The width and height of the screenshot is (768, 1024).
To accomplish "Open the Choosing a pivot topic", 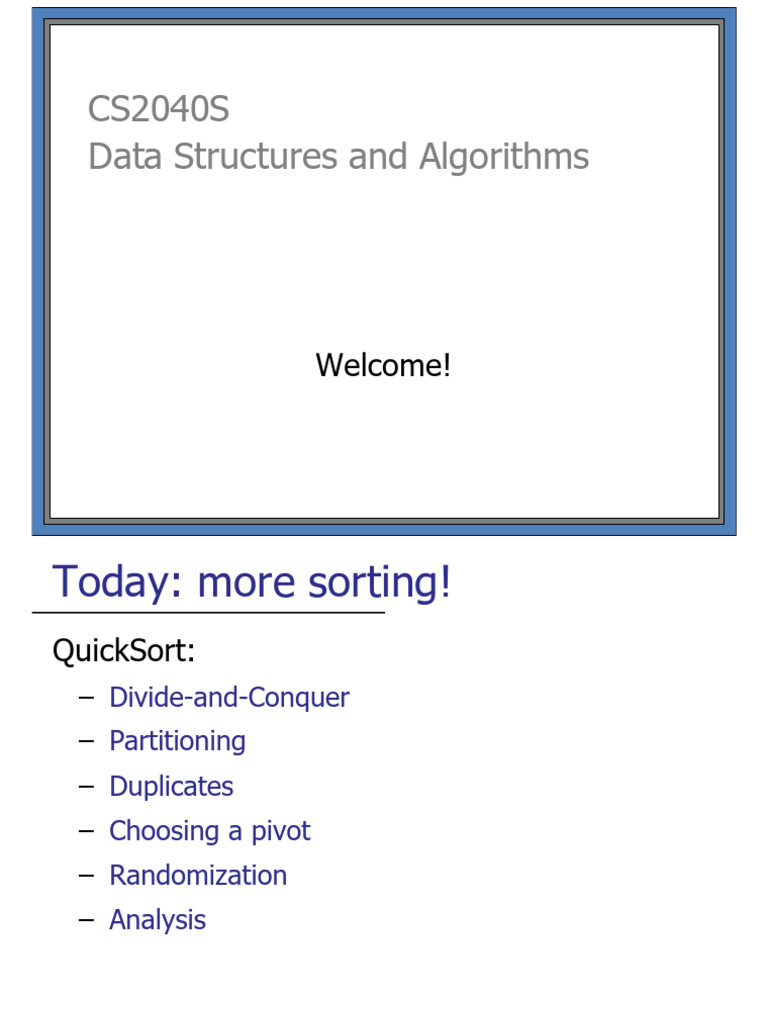I will click(209, 831).
